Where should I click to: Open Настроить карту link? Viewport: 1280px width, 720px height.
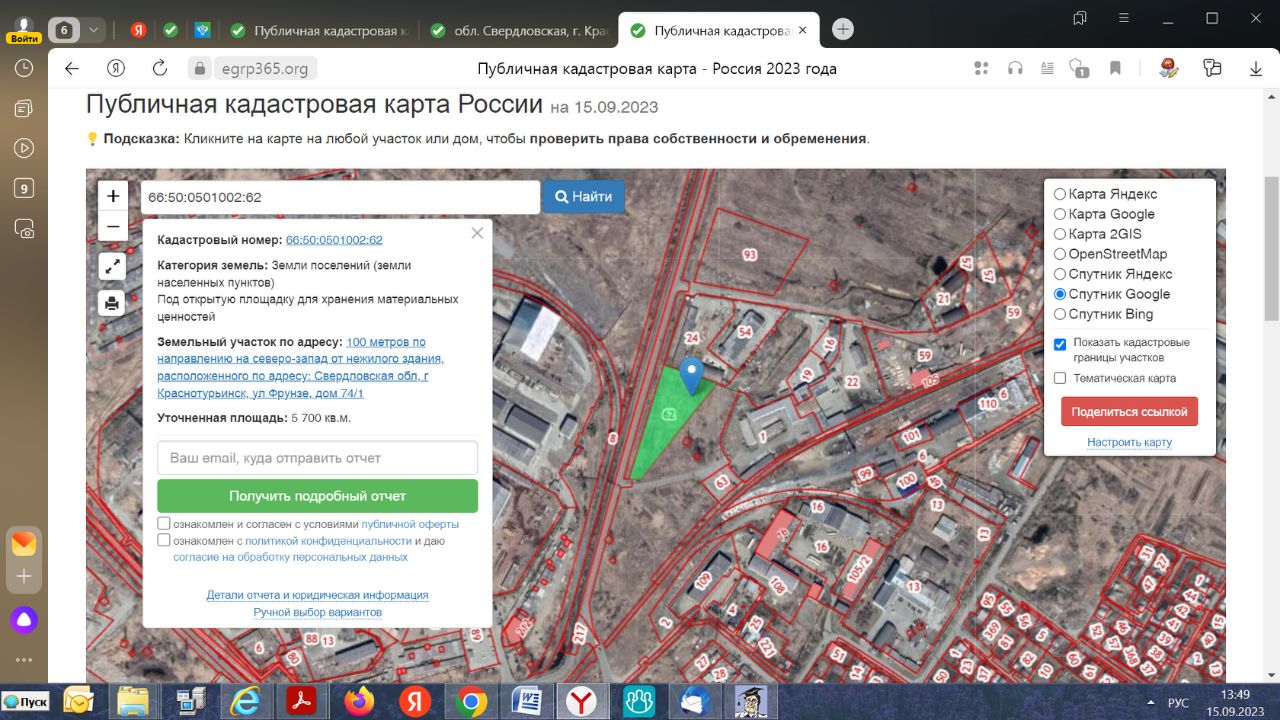[x=1129, y=442]
